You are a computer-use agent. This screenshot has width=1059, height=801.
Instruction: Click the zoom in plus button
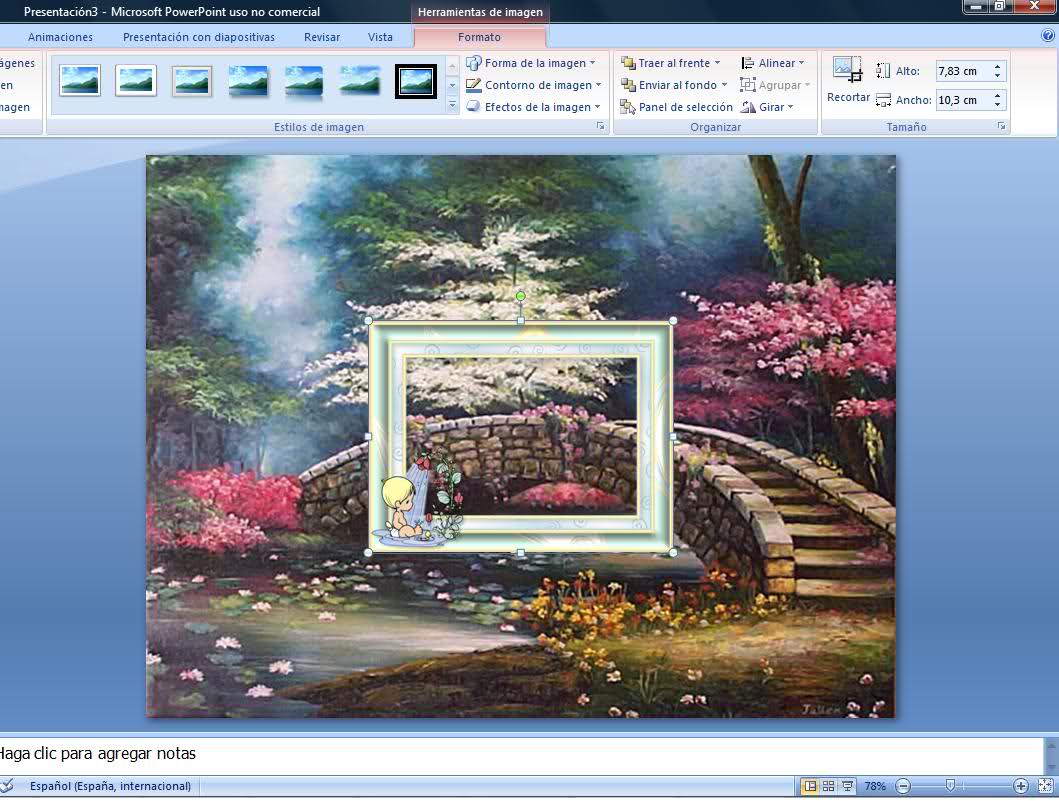coord(1021,786)
